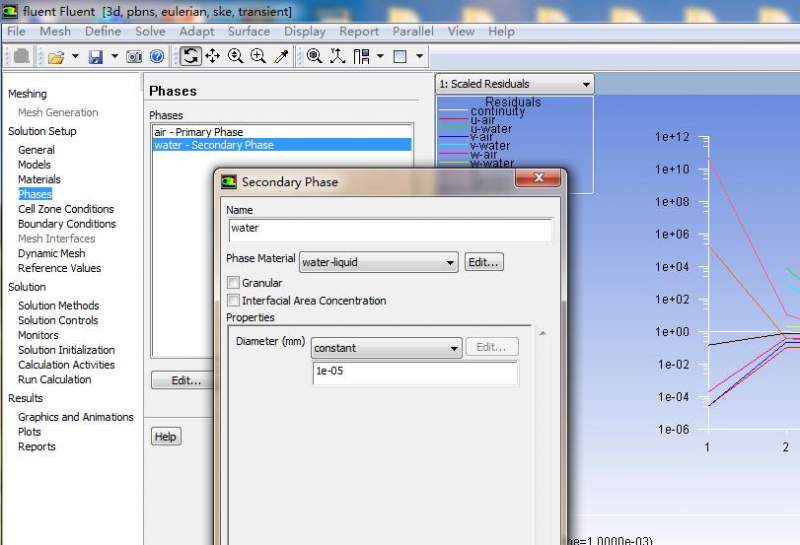
Task: Click the open folder Read File icon
Action: [56, 56]
